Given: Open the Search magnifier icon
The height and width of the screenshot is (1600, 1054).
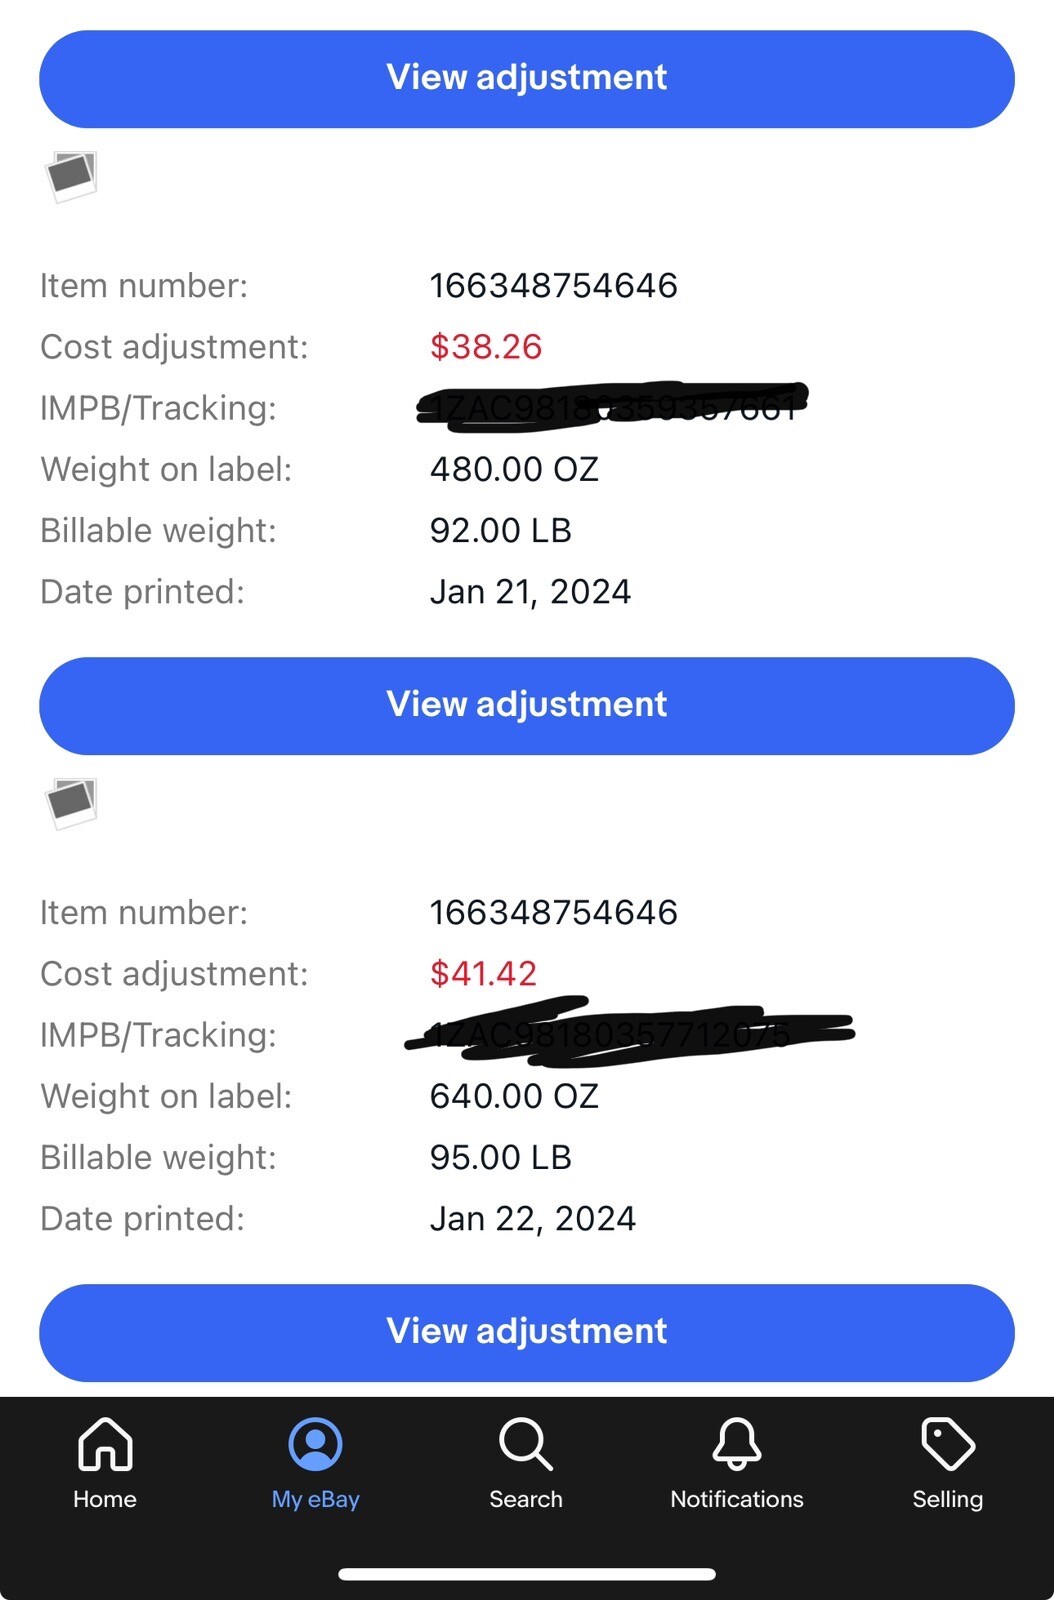Looking at the screenshot, I should pos(525,1445).
